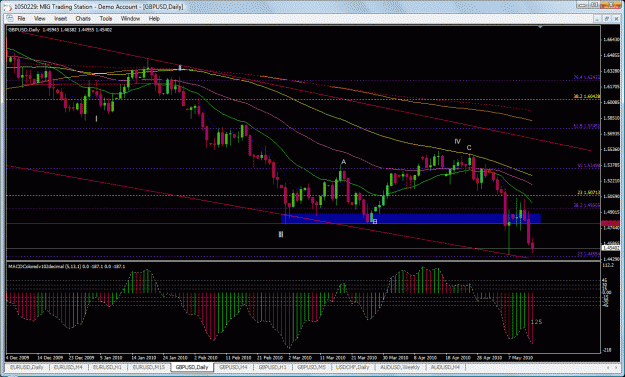625x377 pixels.
Task: Click the wave label IV on the chart
Action: pyautogui.click(x=457, y=141)
